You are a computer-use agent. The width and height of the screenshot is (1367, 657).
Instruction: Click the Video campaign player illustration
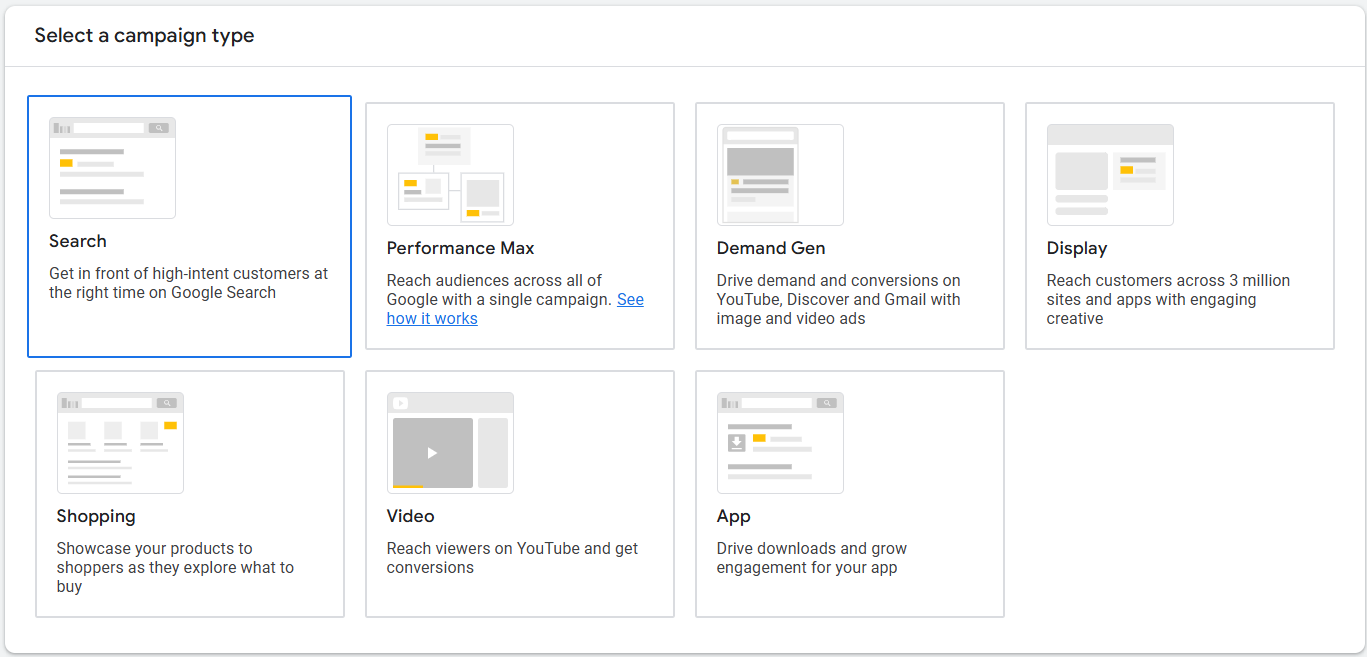pyautogui.click(x=450, y=443)
